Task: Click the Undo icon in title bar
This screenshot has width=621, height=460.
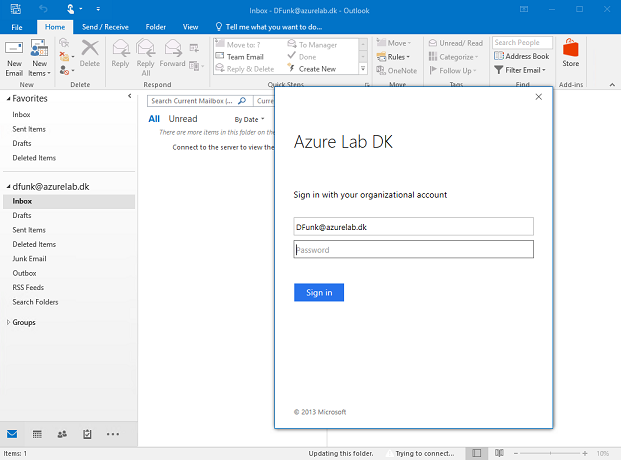Action: 43,9
